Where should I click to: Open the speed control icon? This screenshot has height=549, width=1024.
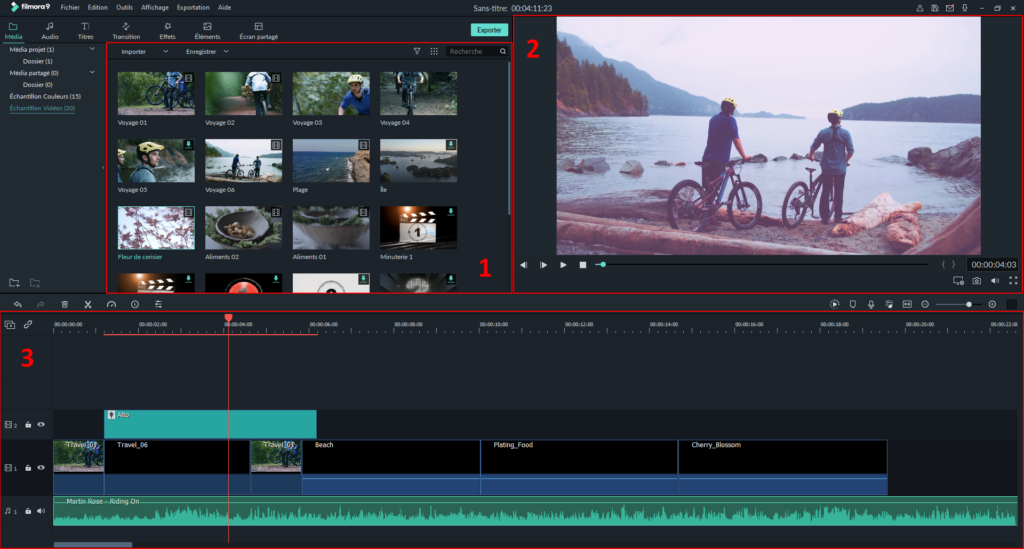(x=111, y=304)
